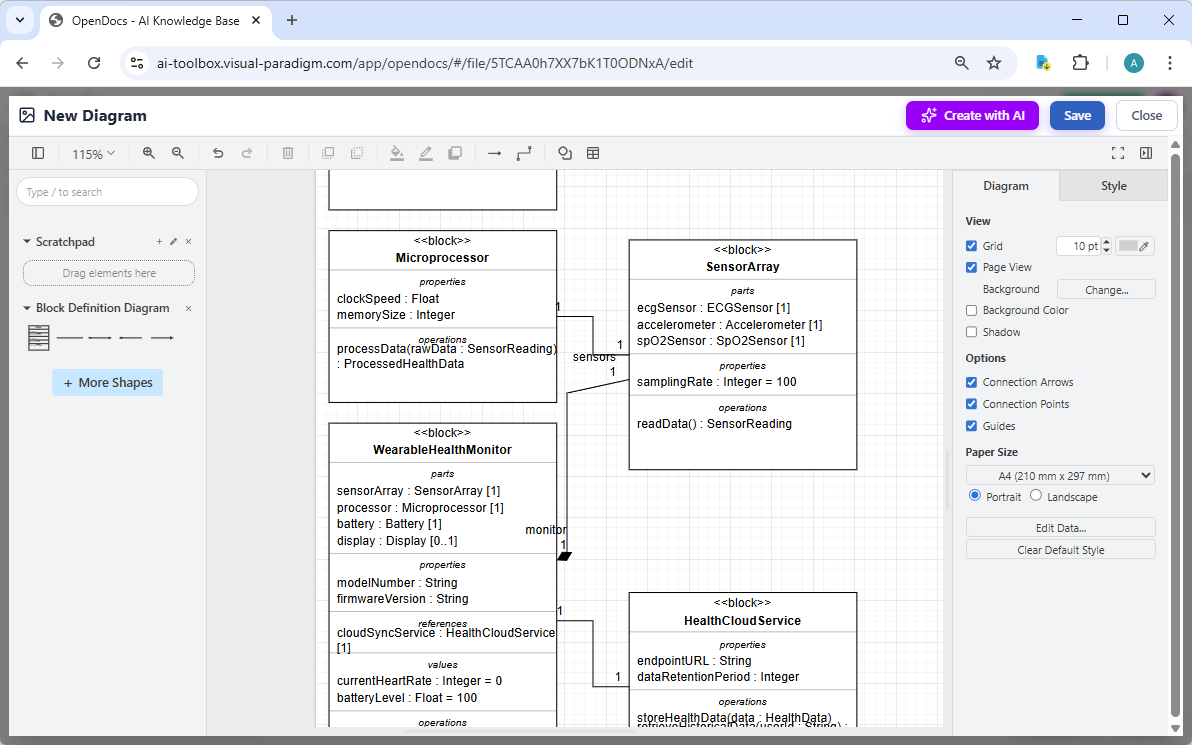The width and height of the screenshot is (1192, 745).
Task: Toggle the Shadow checkbox
Action: 971,331
